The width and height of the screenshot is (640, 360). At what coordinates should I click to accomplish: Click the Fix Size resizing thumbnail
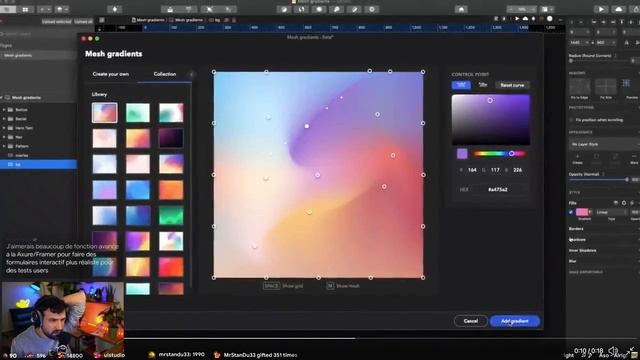606,86
